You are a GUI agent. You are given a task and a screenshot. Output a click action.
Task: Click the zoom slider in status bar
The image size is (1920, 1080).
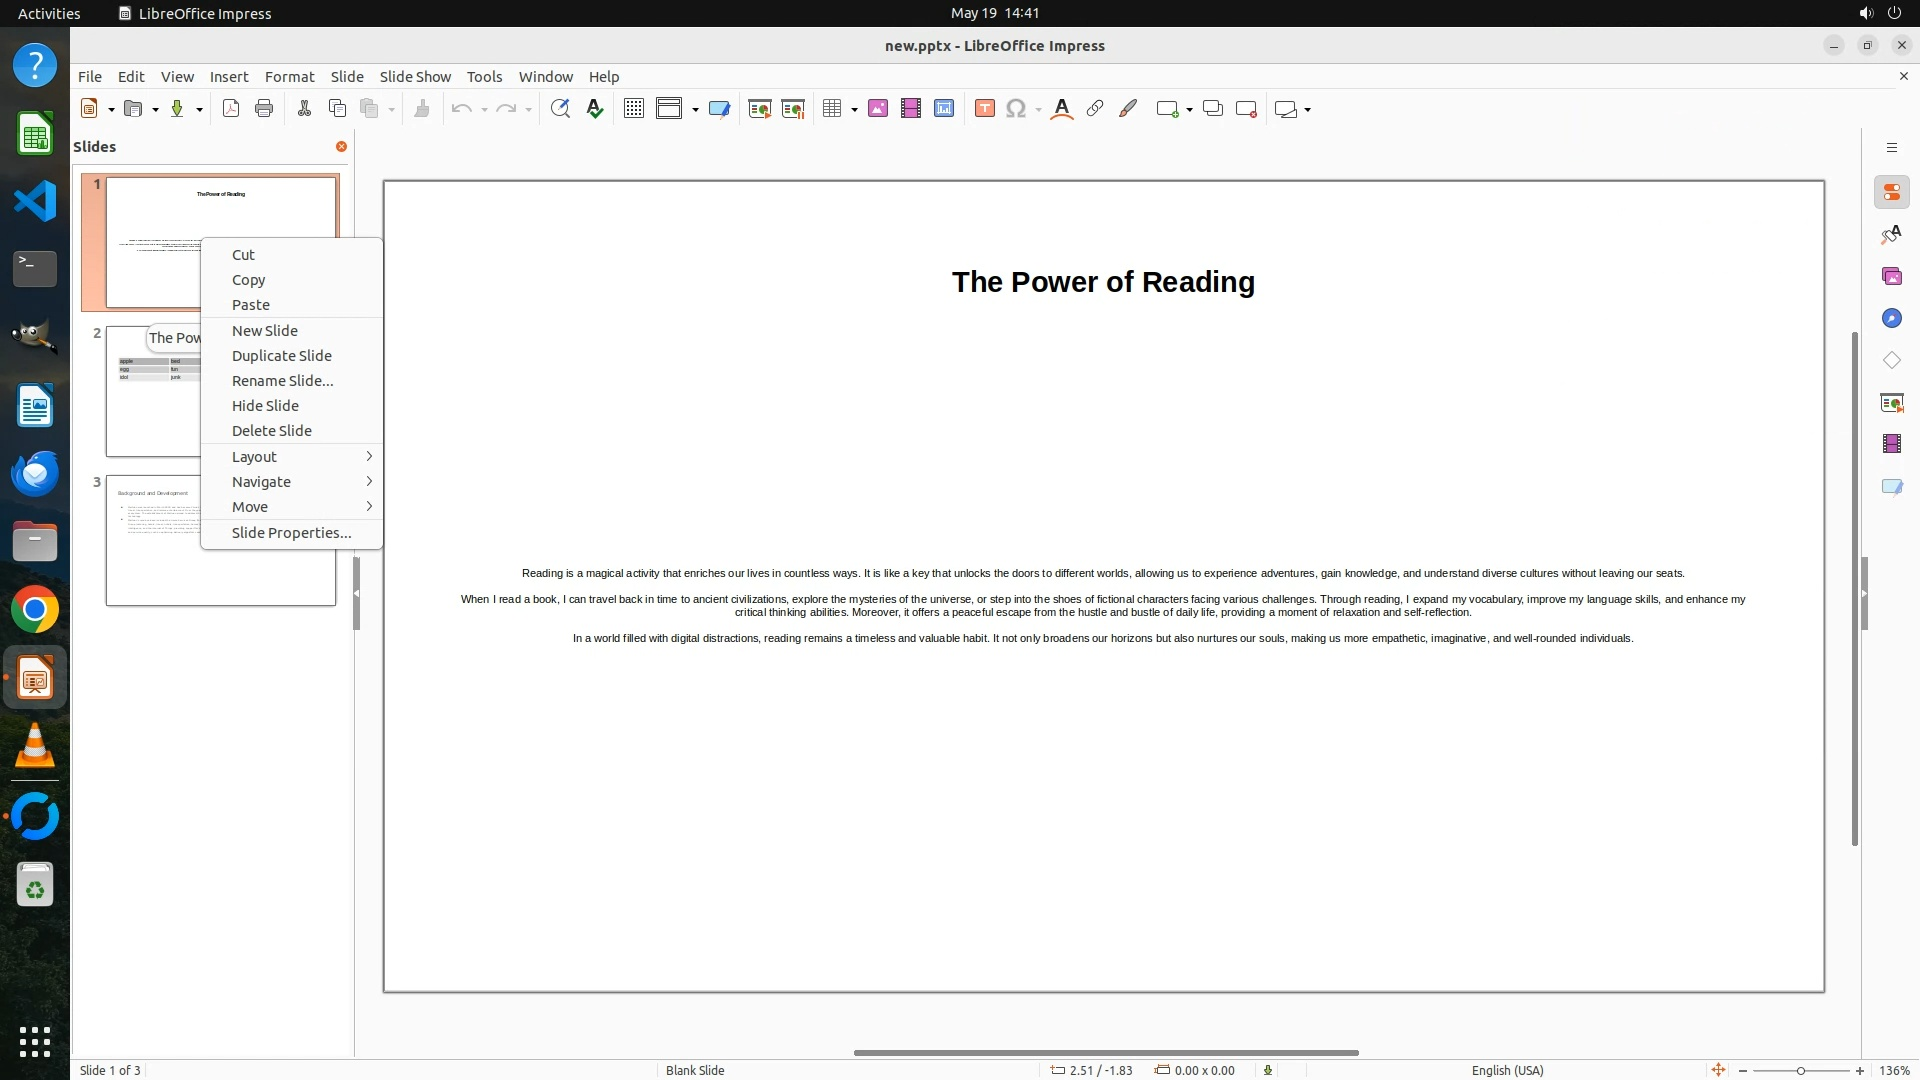[1801, 1070]
